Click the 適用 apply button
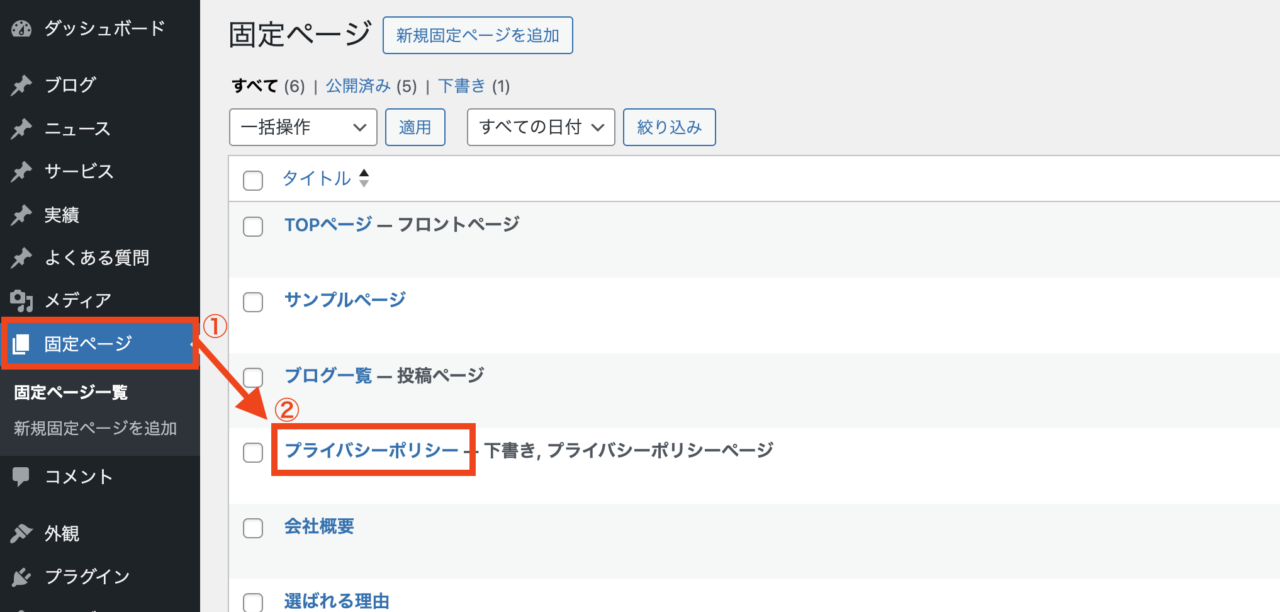 415,127
